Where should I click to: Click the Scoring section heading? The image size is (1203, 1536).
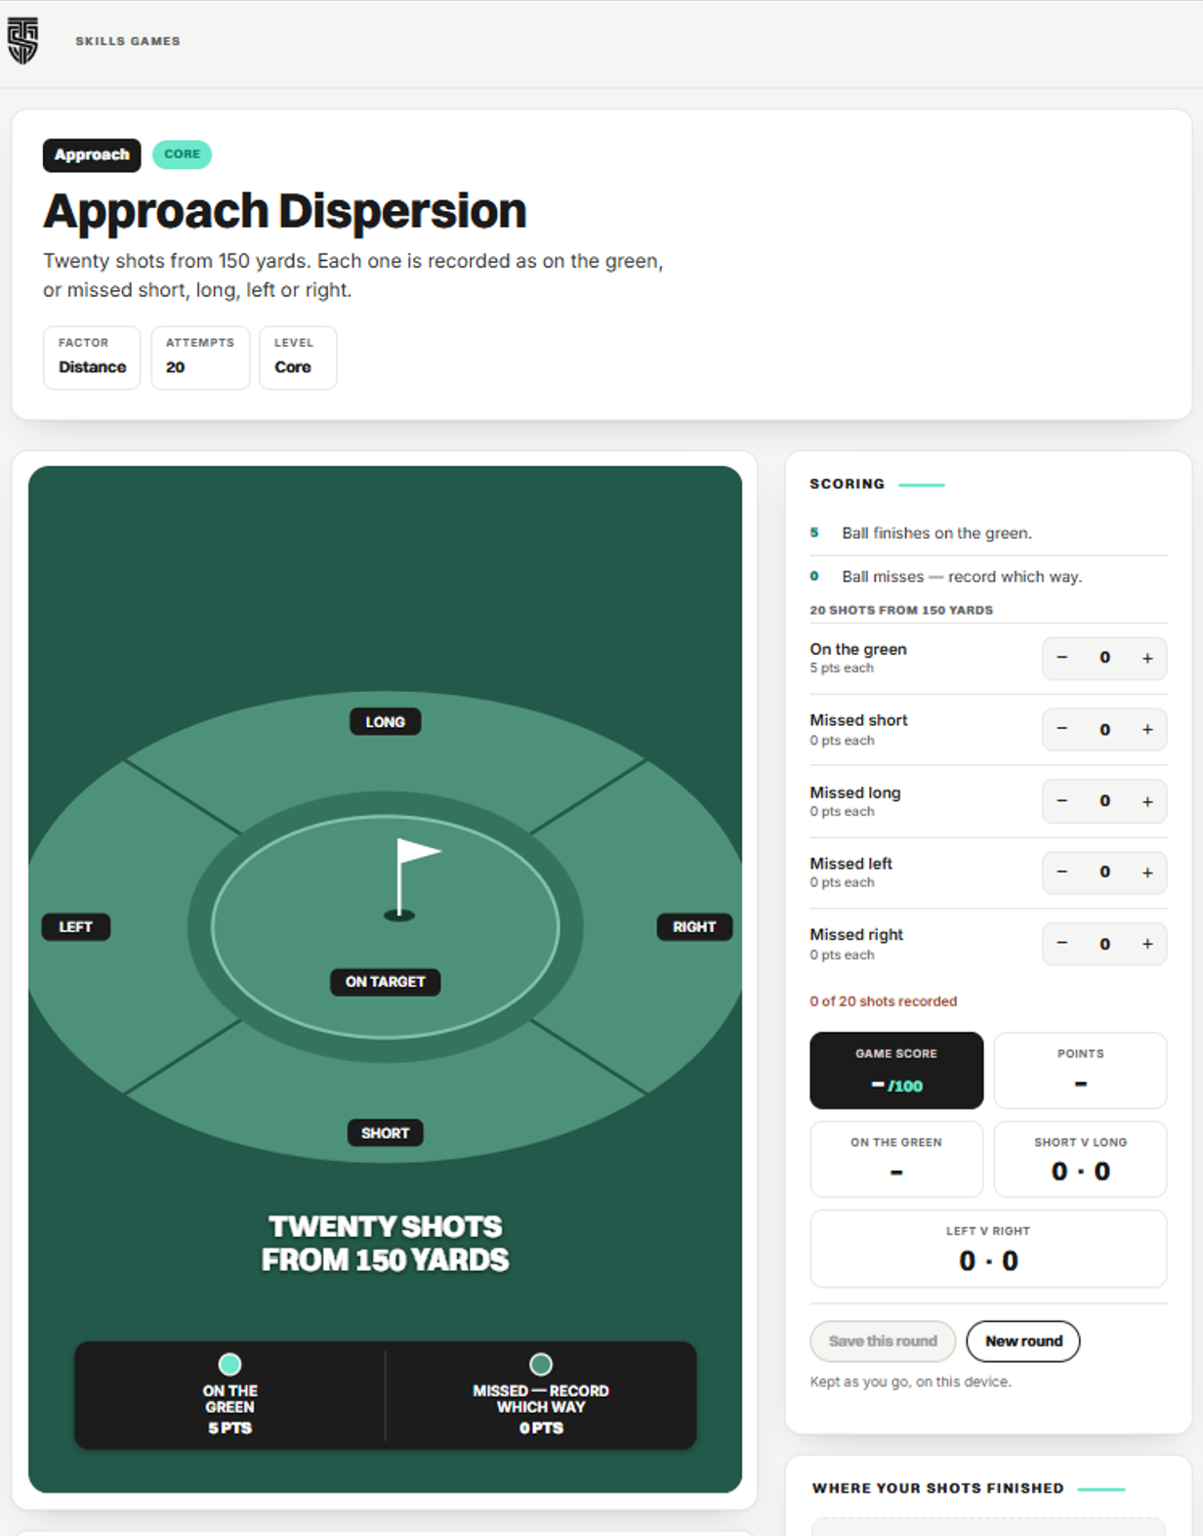(847, 484)
